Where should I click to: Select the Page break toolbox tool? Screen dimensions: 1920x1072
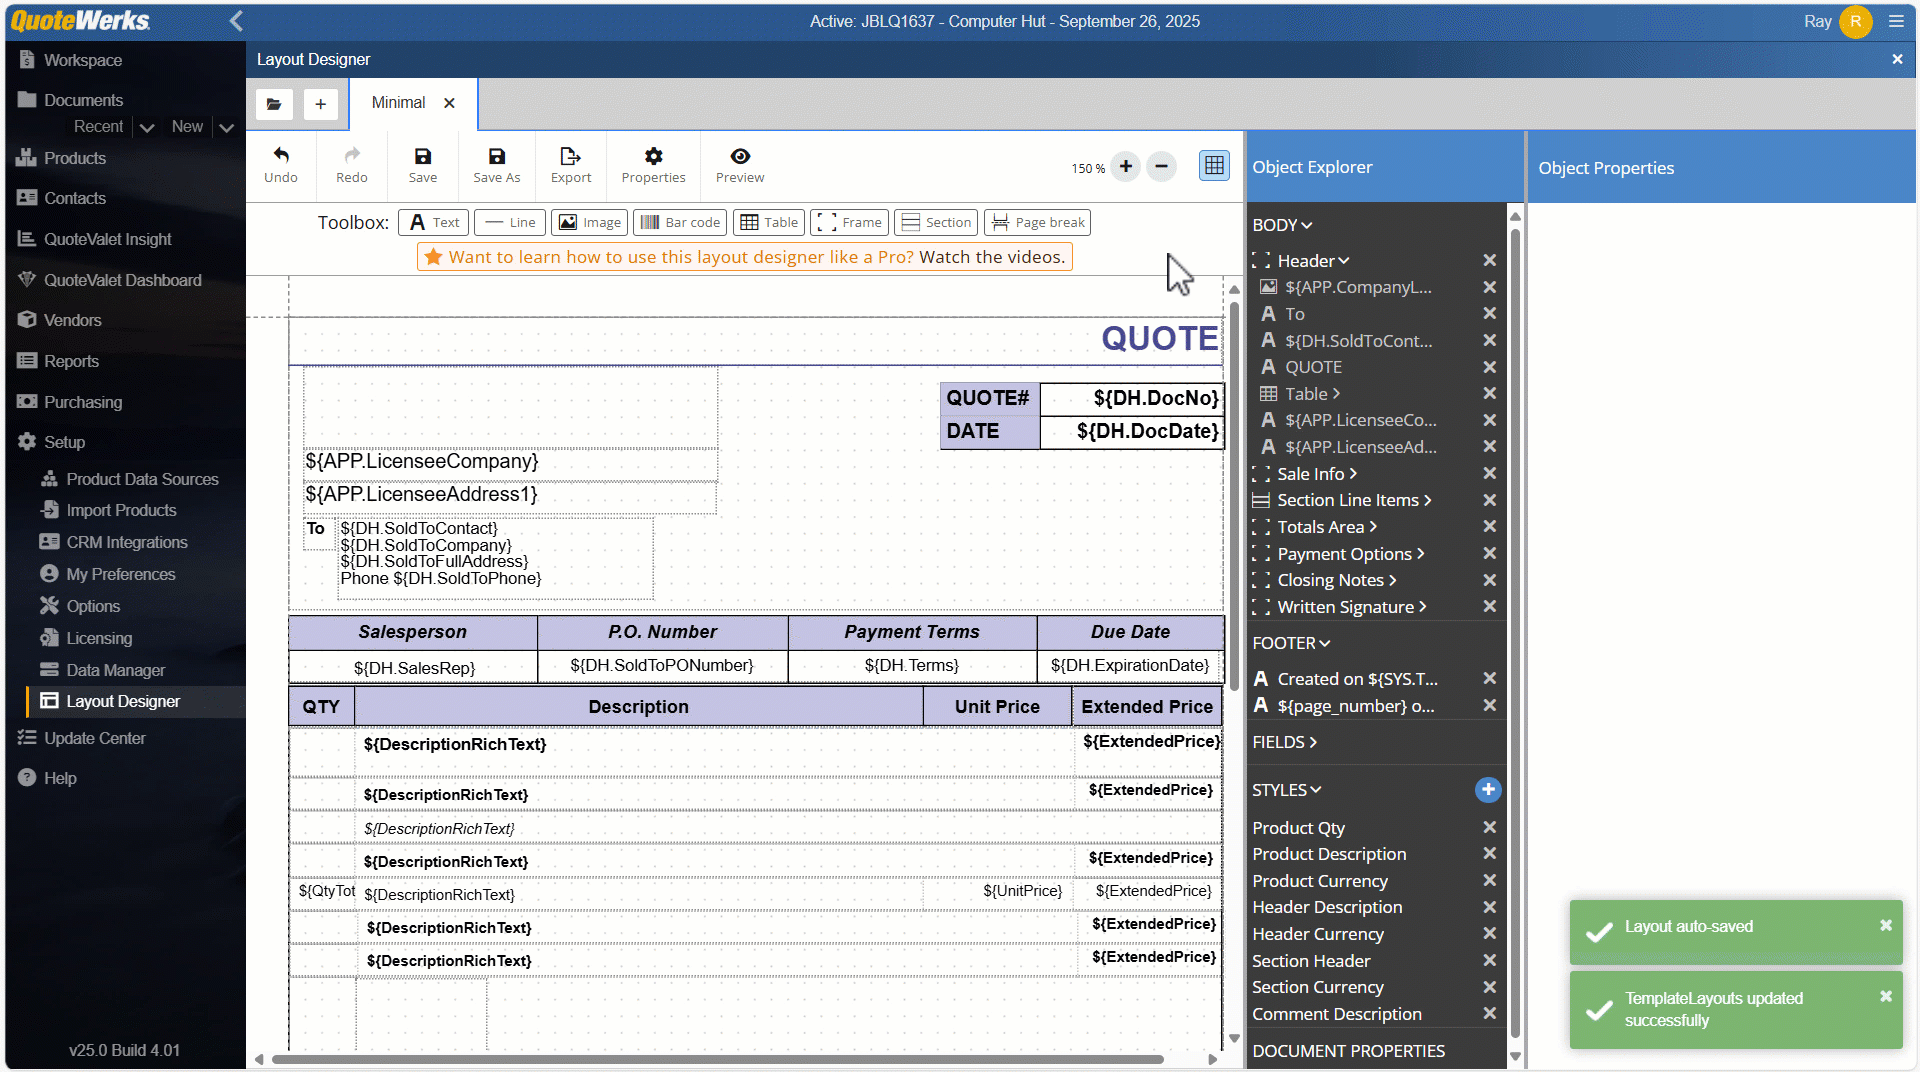(x=1037, y=222)
